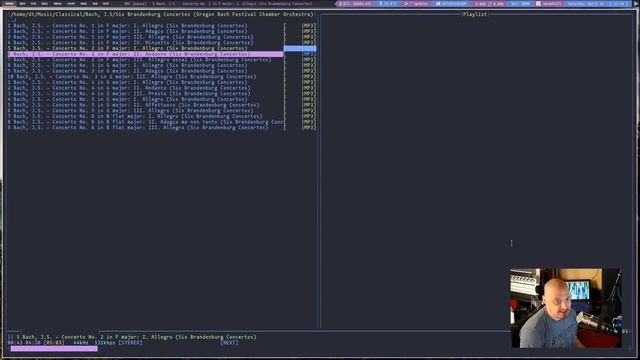Toggle the [NEXT] indicator
The width and height of the screenshot is (640, 360).
229,343
